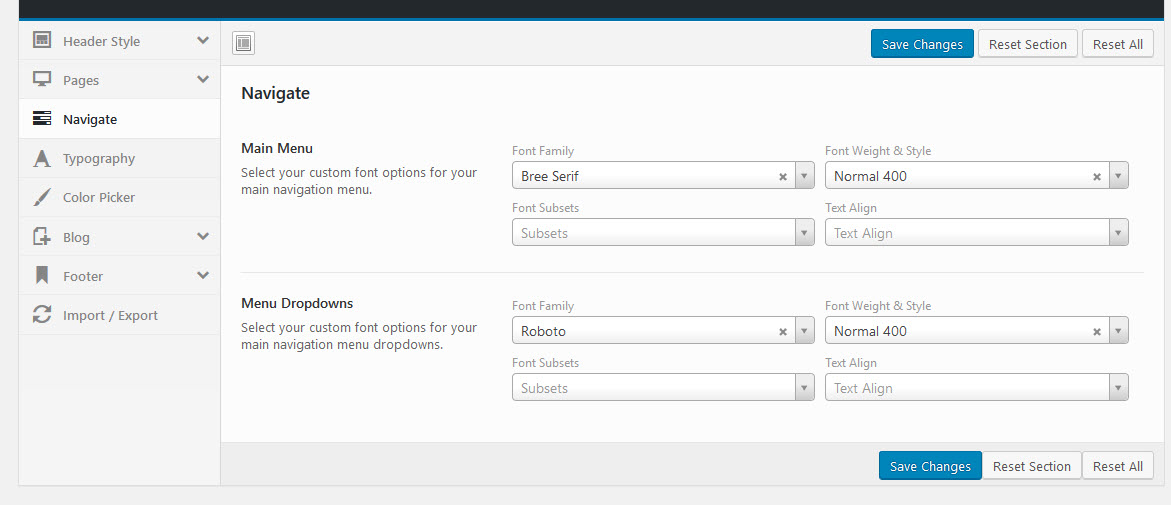1171x505 pixels.
Task: Expand the Blog section chevron
Action: 202,236
